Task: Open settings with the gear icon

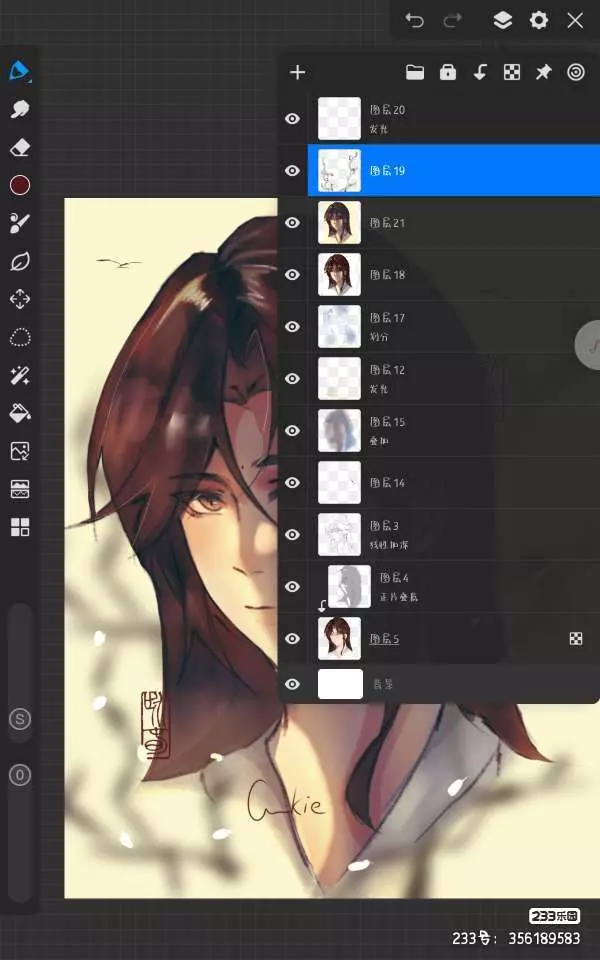Action: 539,20
